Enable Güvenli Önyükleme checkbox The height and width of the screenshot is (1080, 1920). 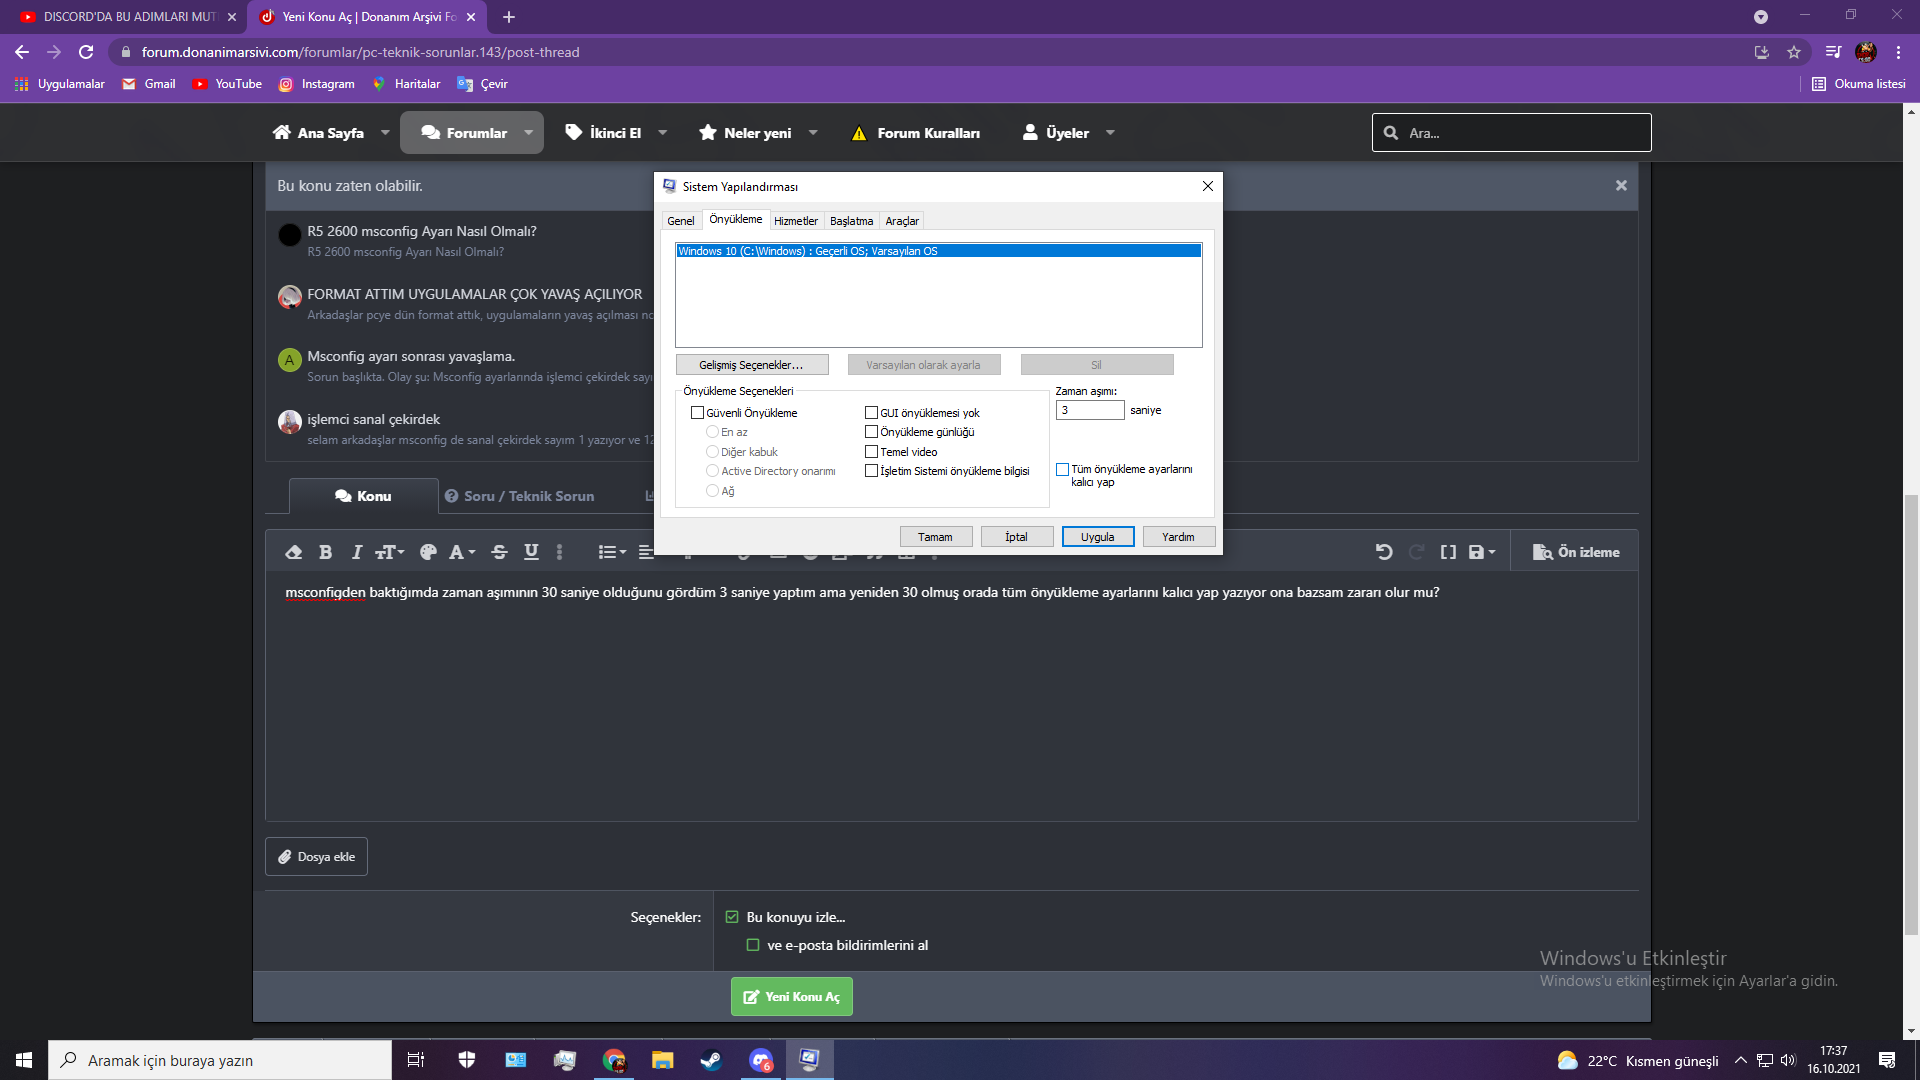click(x=697, y=413)
